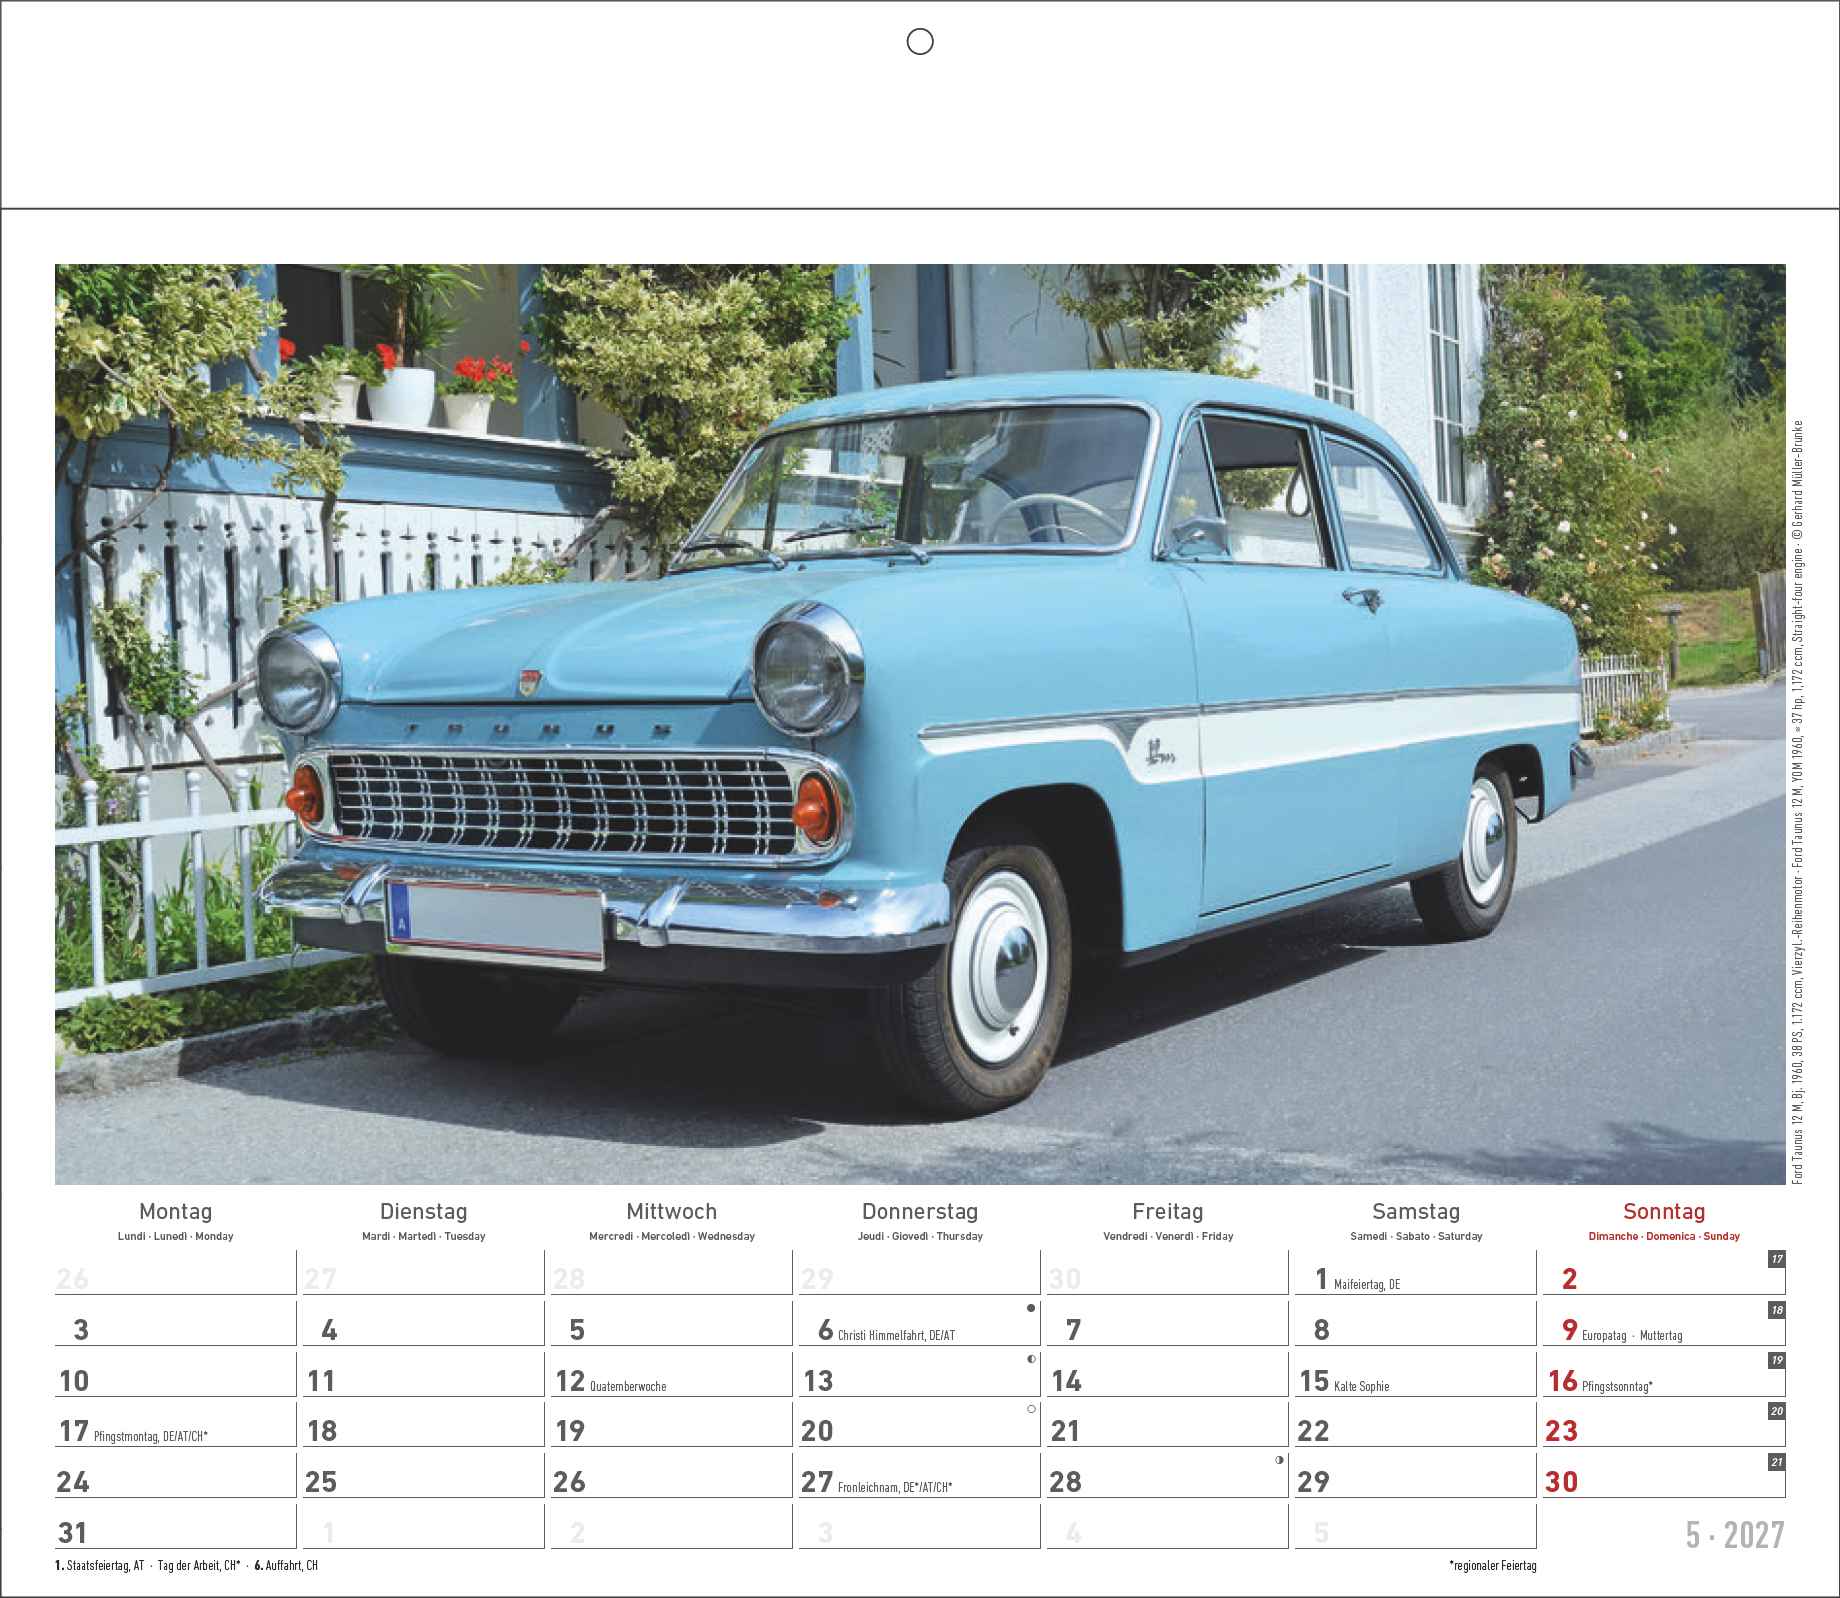Select week number badge 21

pos(1777,1462)
